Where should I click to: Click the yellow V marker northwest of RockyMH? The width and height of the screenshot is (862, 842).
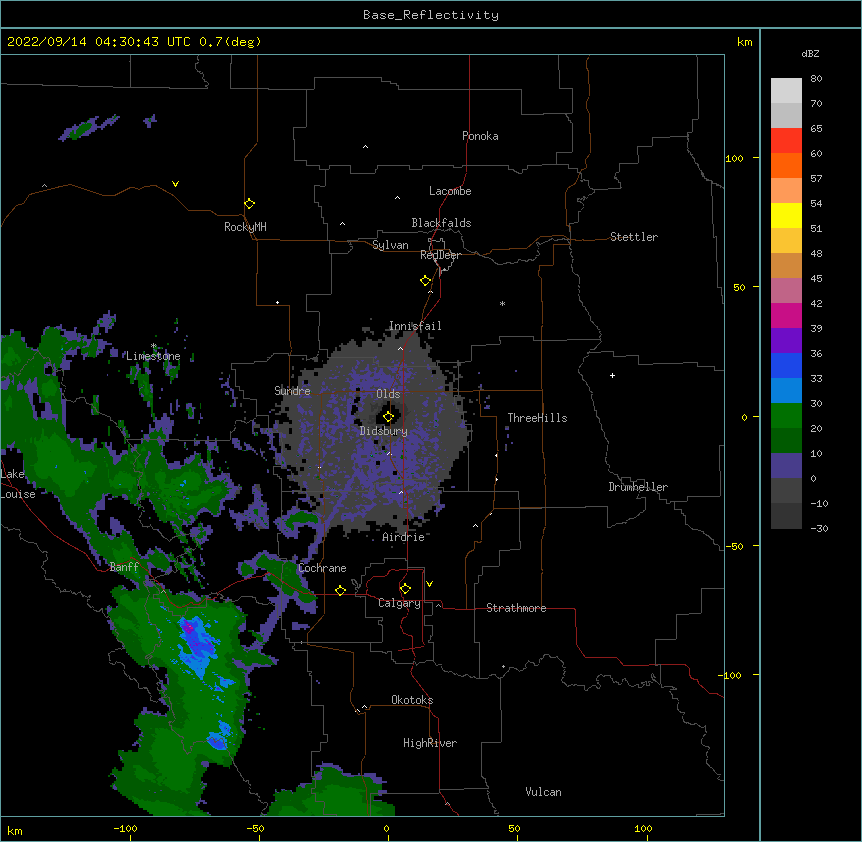[x=175, y=184]
